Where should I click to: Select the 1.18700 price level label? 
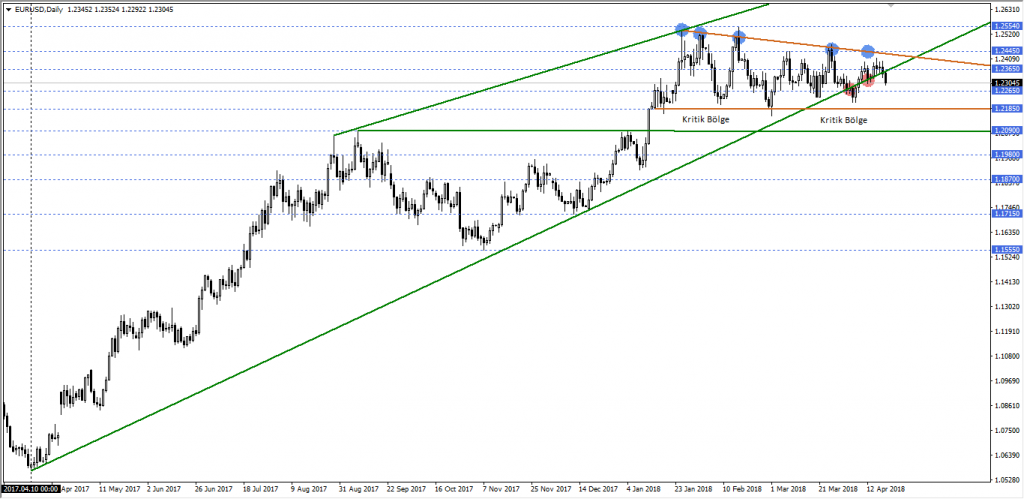coord(1006,179)
